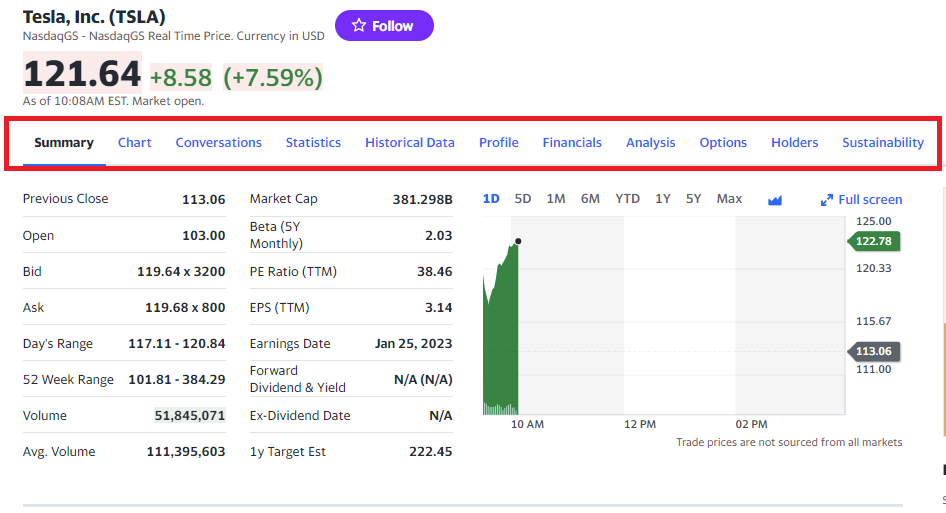
Task: Open the Sustainability tab
Action: [x=883, y=143]
